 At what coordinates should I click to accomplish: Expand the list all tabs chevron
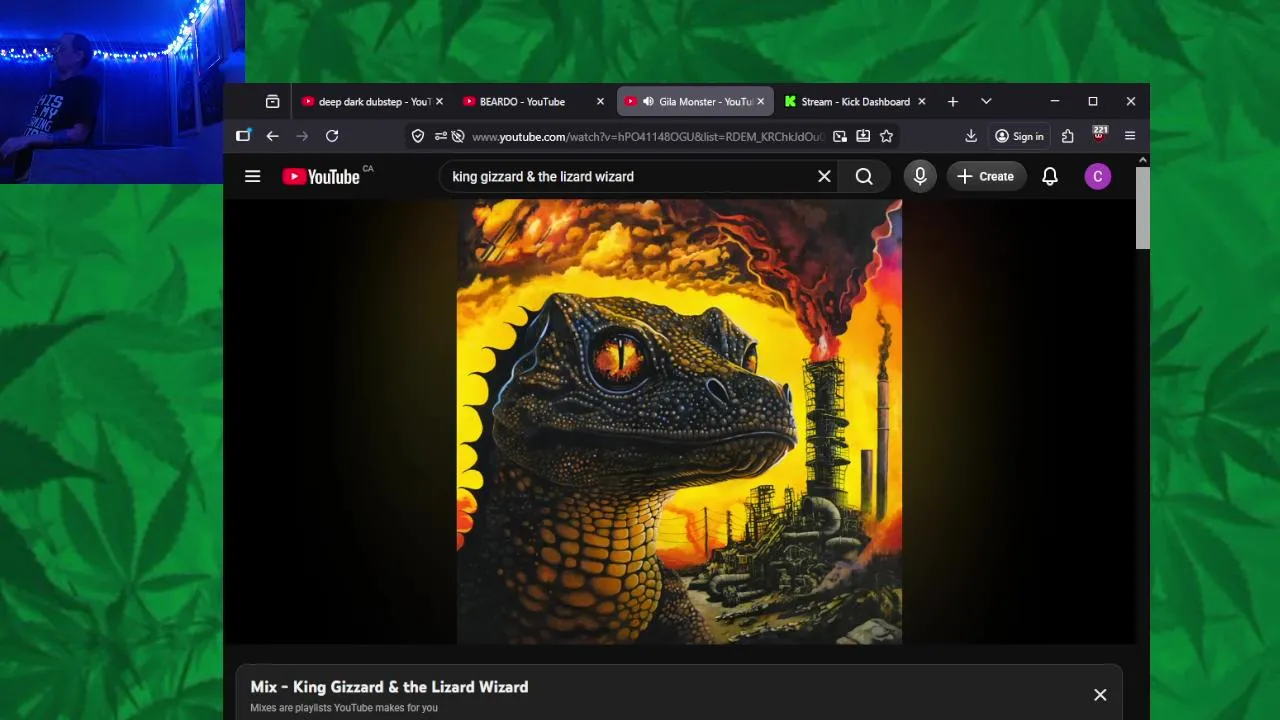pyautogui.click(x=986, y=101)
